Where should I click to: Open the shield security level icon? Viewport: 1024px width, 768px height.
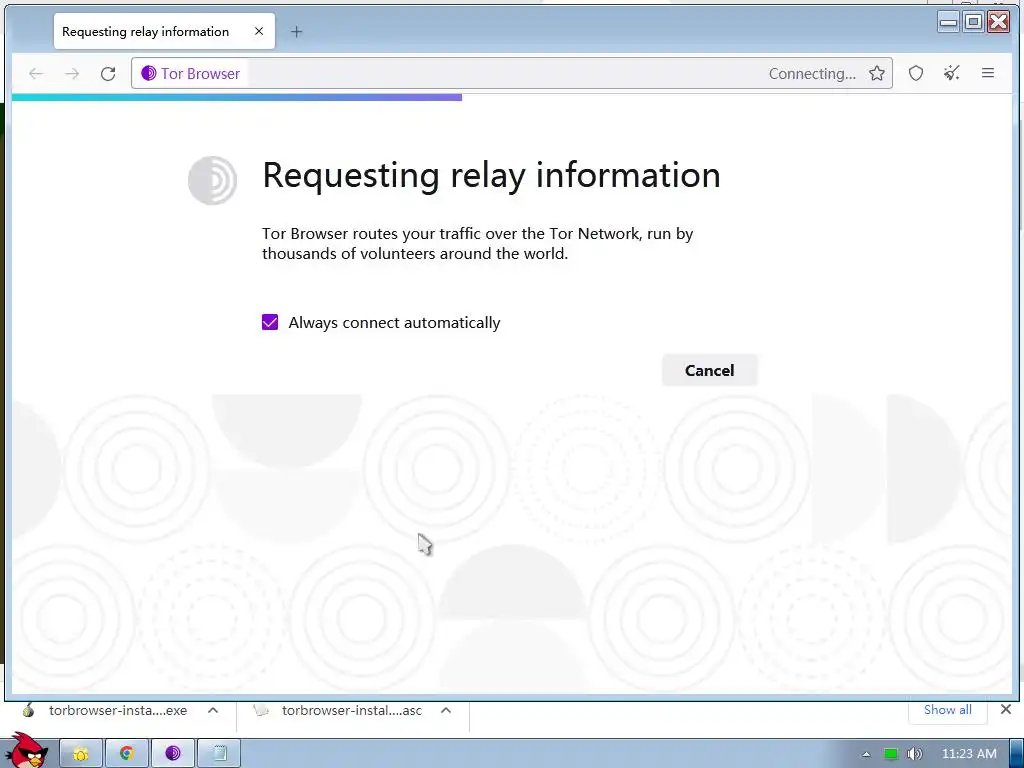[x=916, y=73]
